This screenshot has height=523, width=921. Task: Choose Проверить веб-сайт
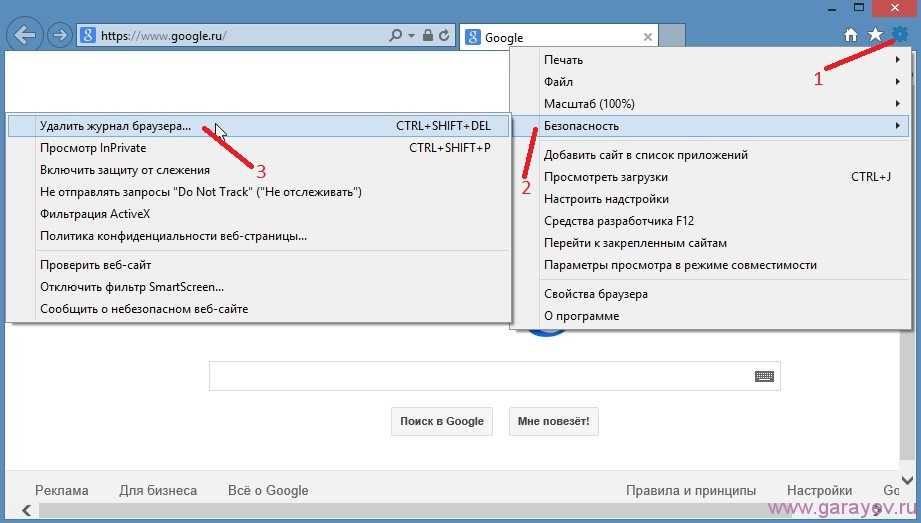click(x=258, y=265)
